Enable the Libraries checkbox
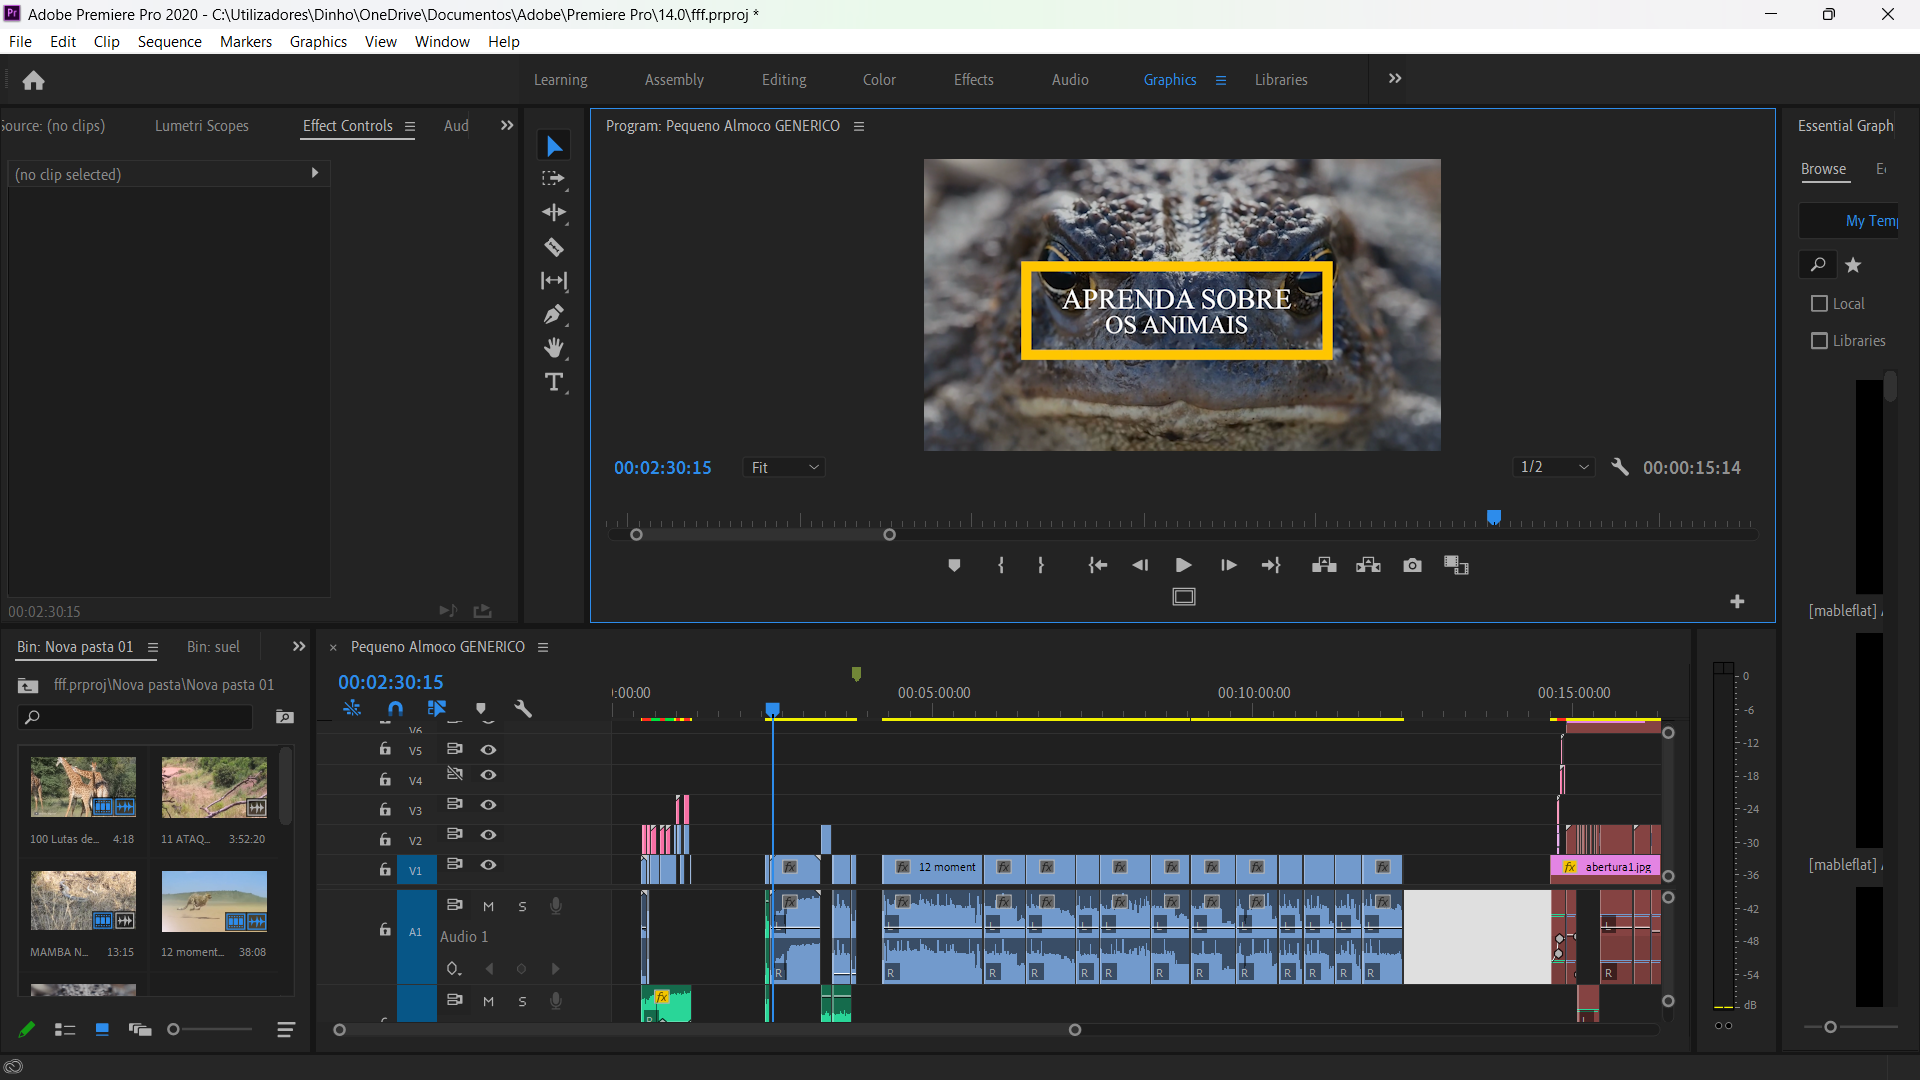The width and height of the screenshot is (1920, 1080). (1820, 341)
